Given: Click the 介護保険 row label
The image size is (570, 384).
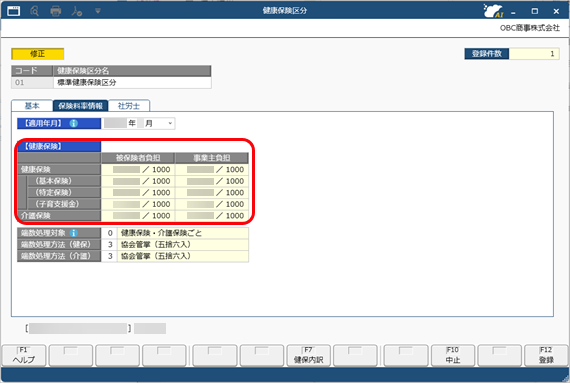Looking at the screenshot, I should click(59, 216).
